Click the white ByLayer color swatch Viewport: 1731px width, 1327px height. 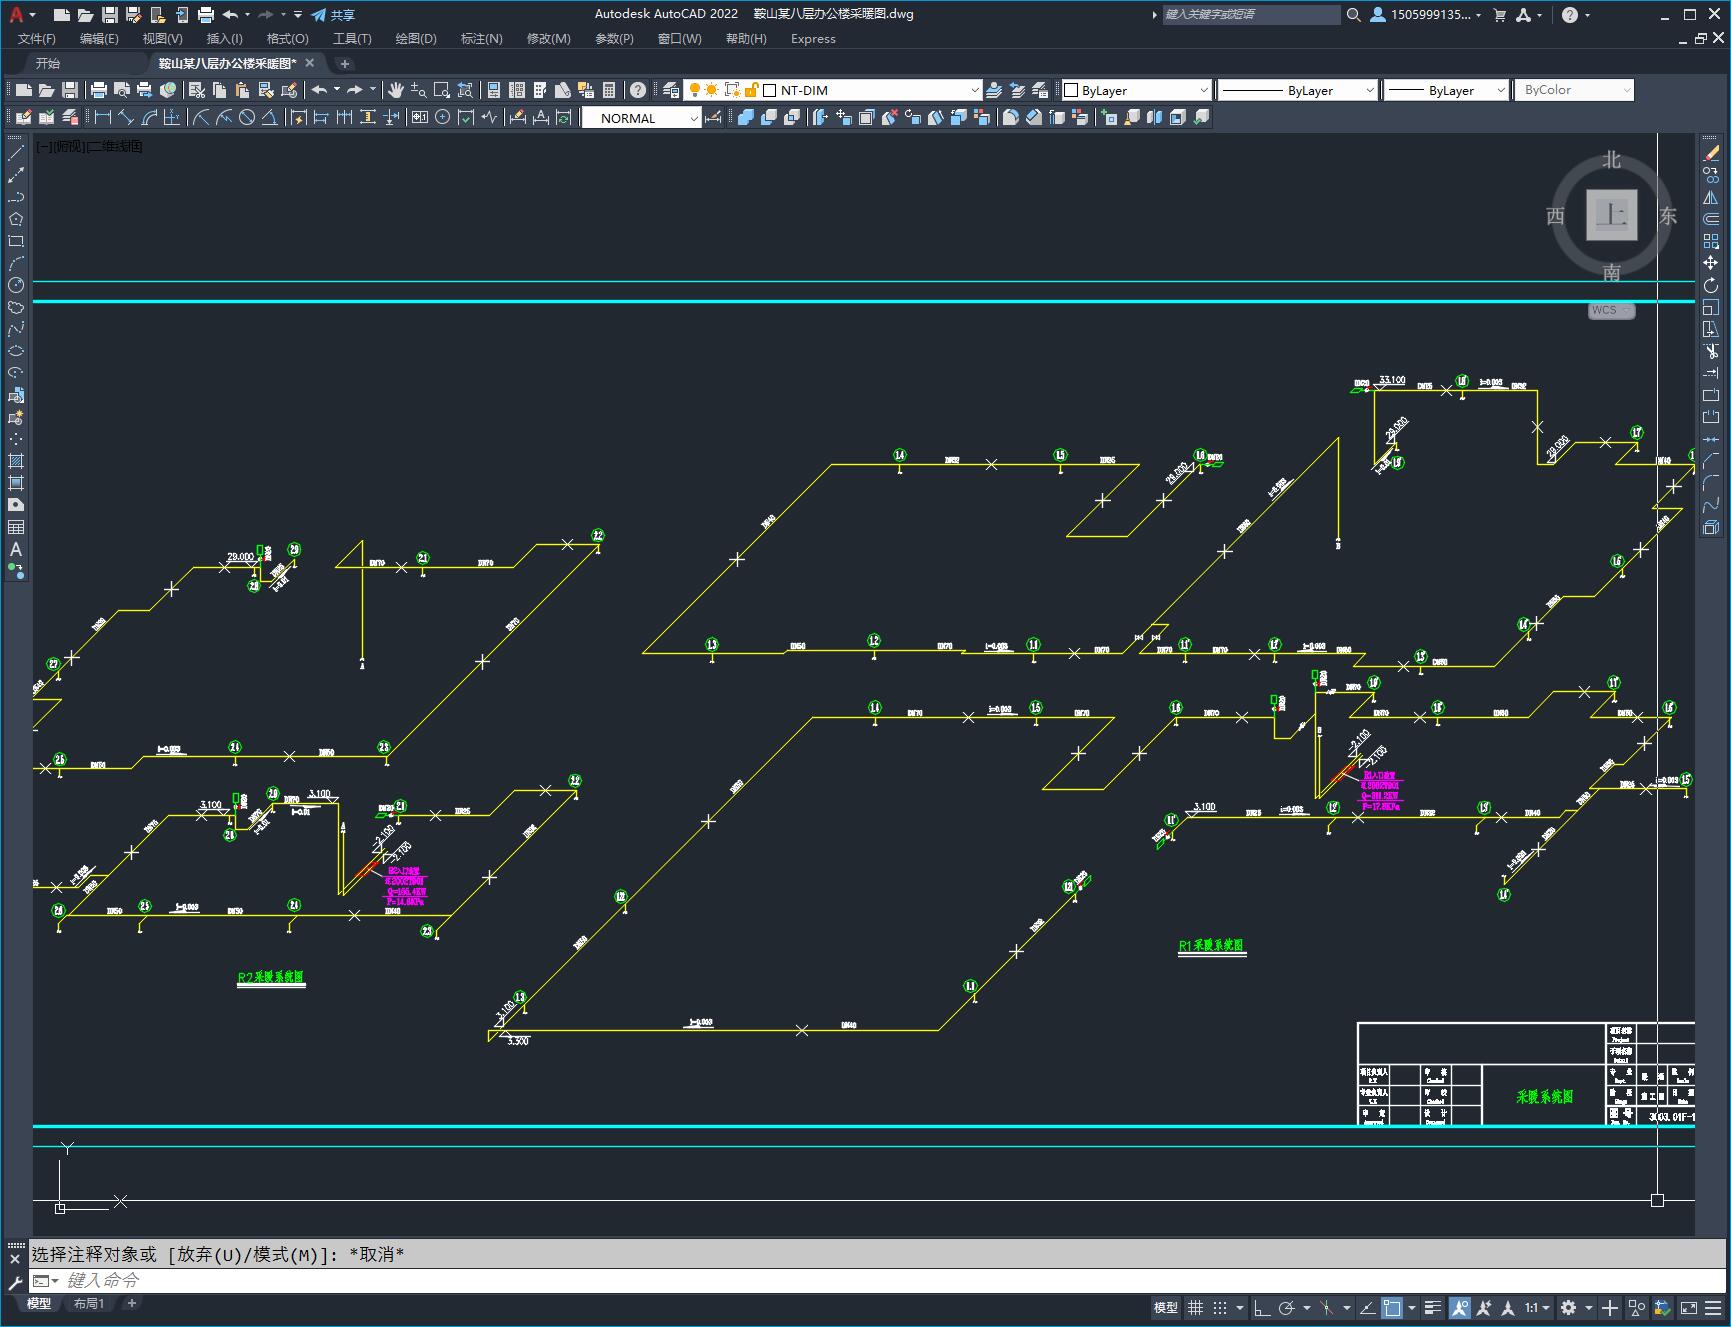(1071, 90)
